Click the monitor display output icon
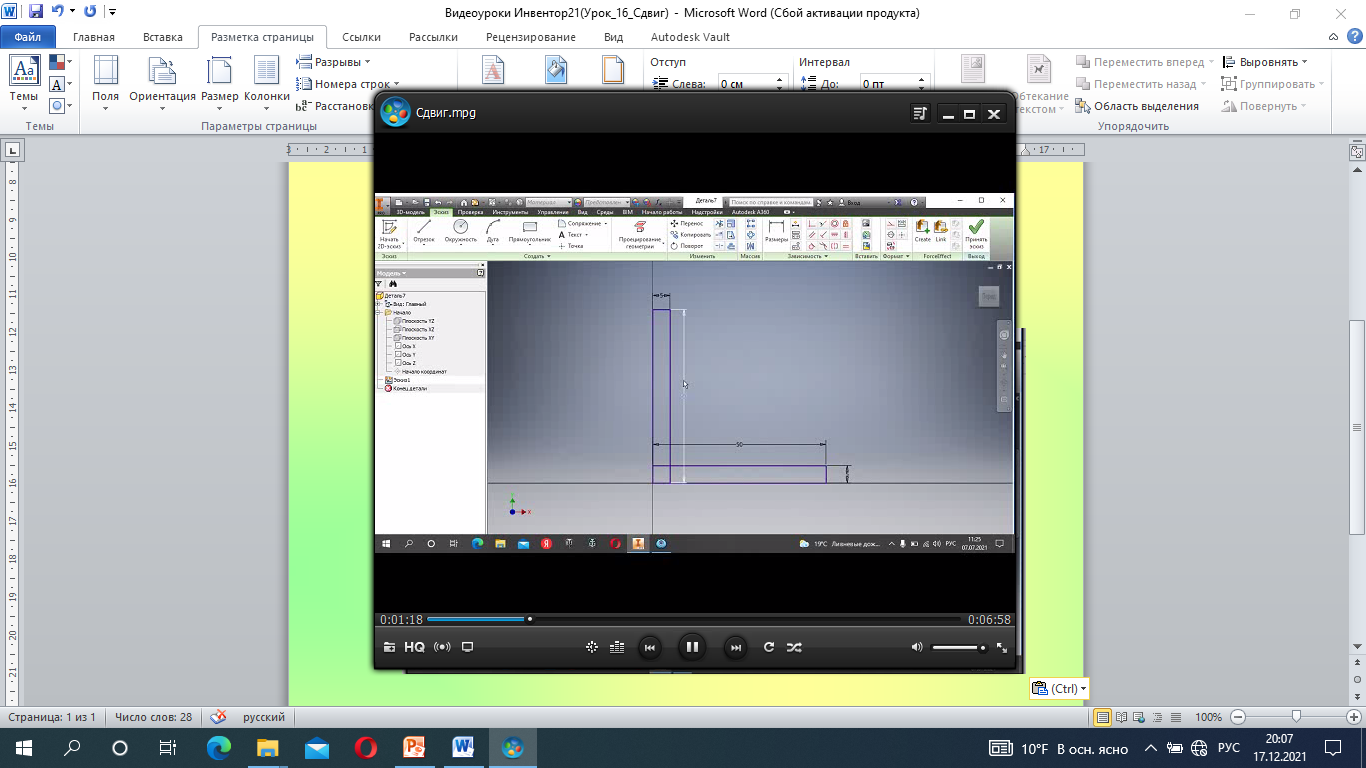 (x=467, y=647)
